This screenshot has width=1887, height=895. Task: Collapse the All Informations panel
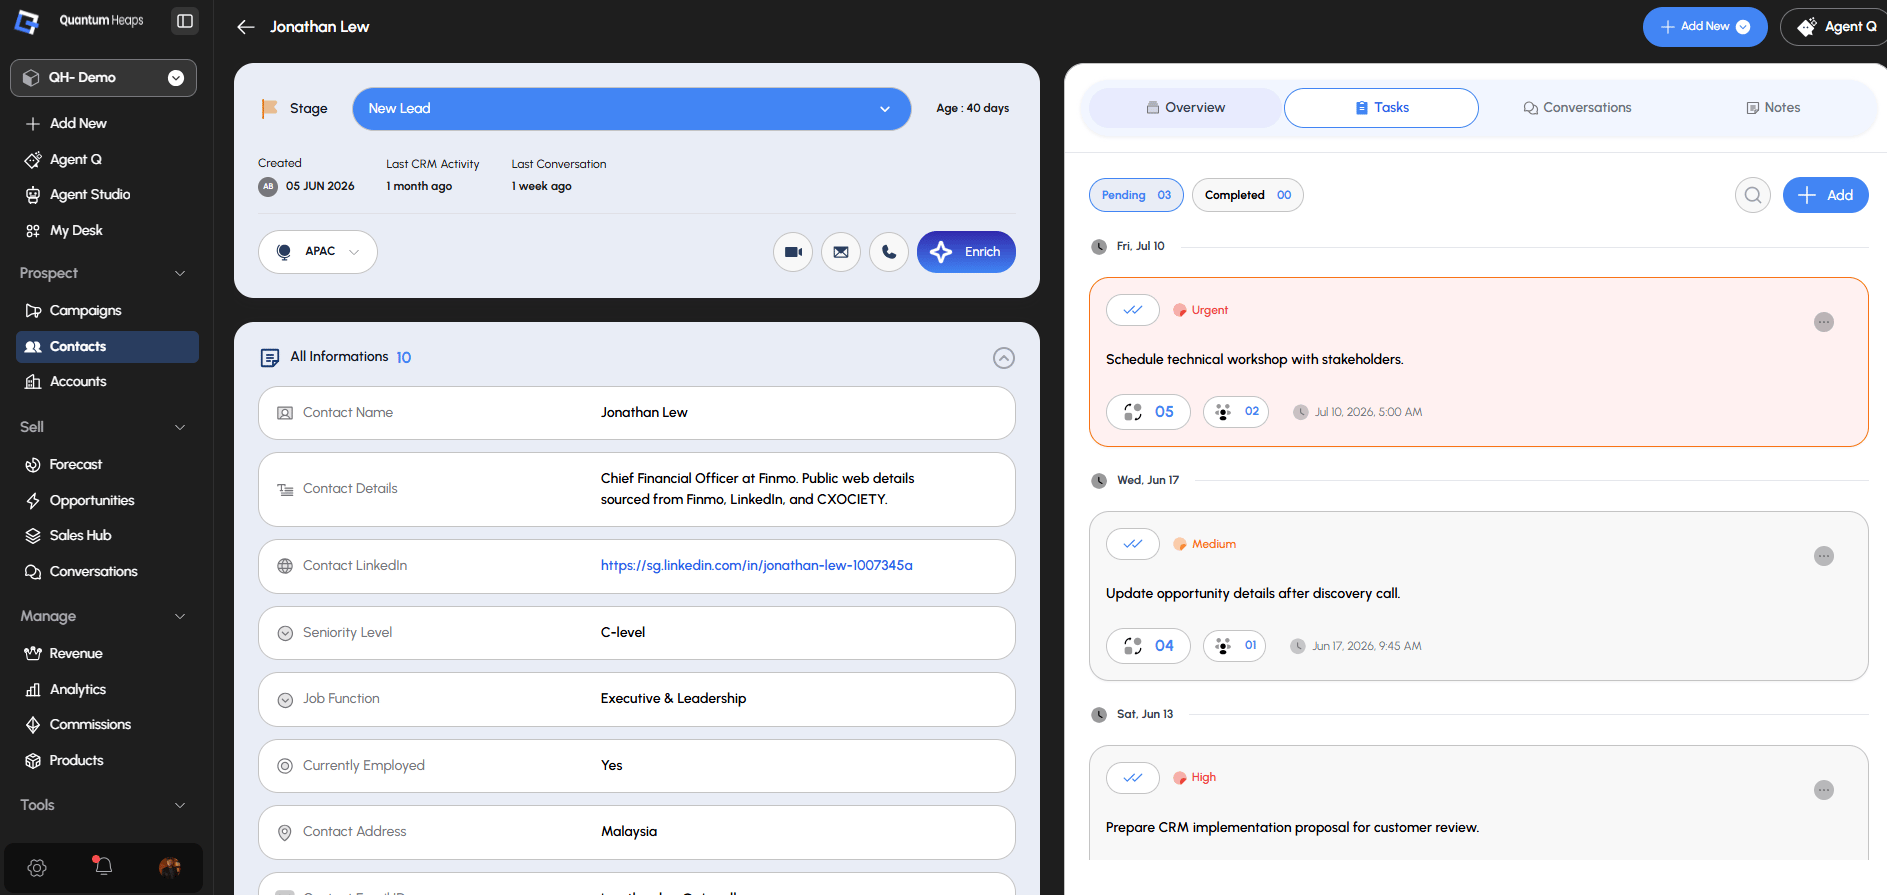point(1004,358)
